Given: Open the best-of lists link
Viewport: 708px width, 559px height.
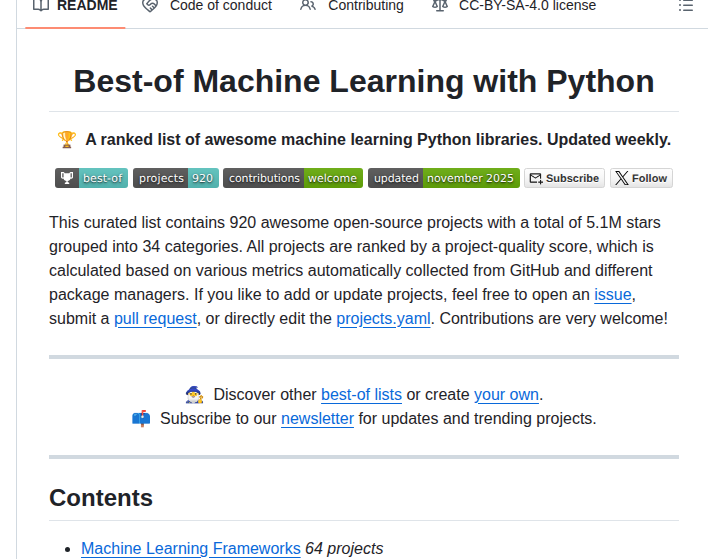Looking at the screenshot, I should click(x=361, y=395).
